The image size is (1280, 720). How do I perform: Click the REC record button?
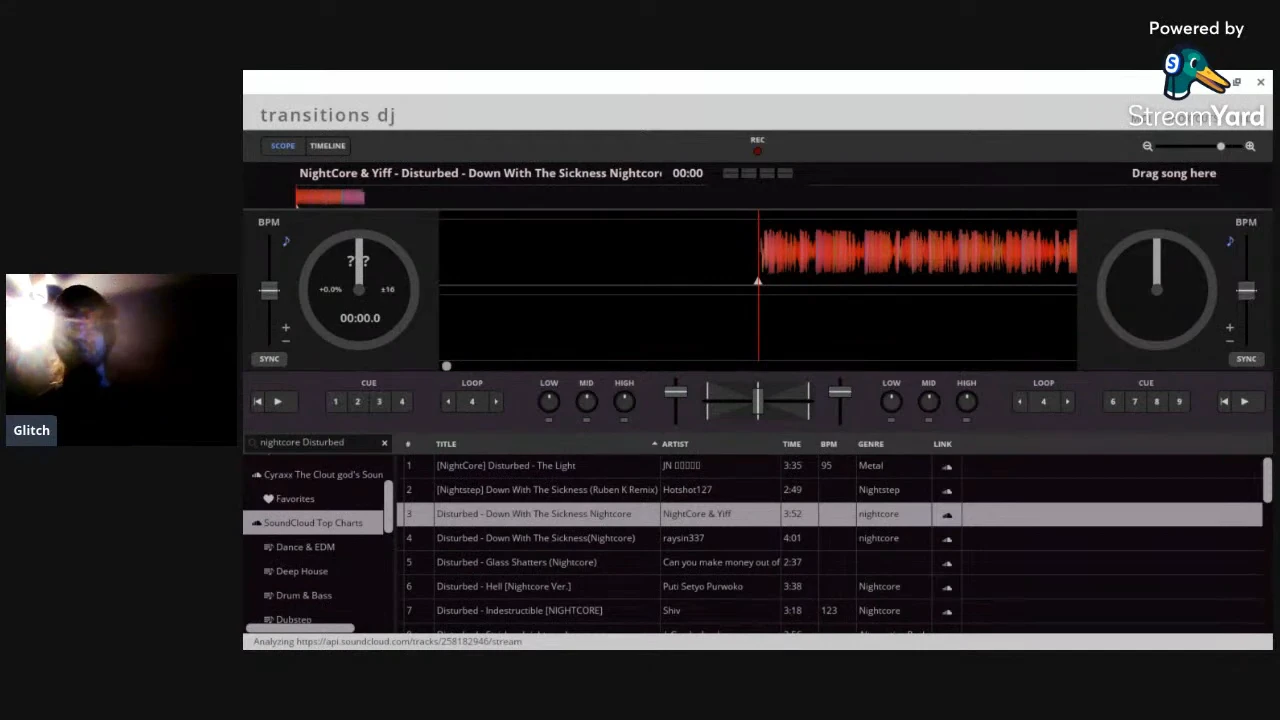pos(757,151)
